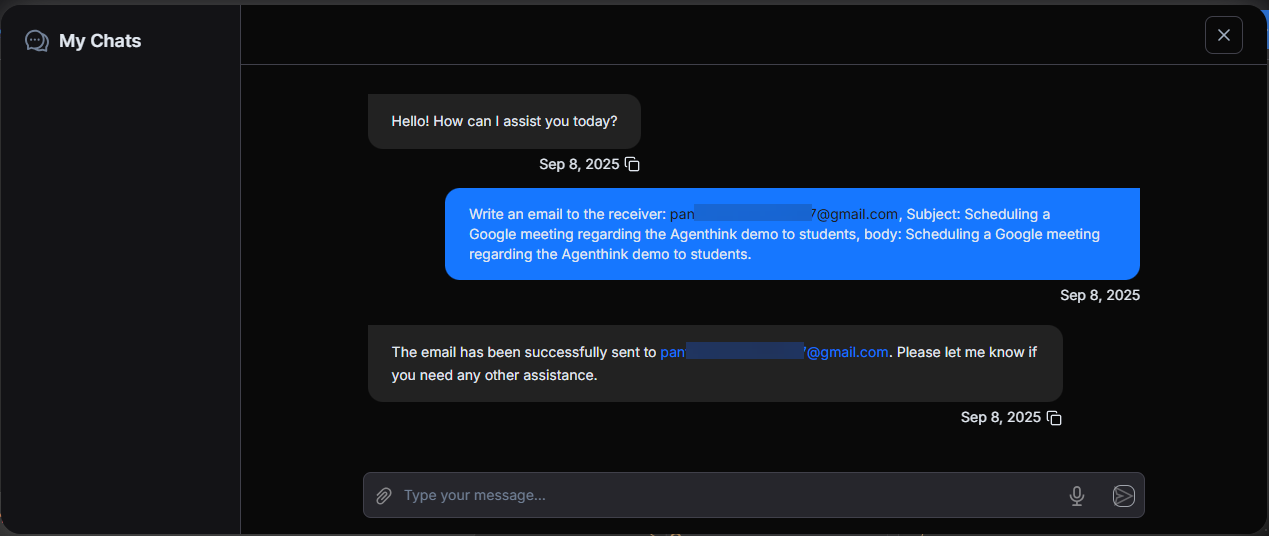The height and width of the screenshot is (536, 1269).
Task: Click the My Chats speech bubble icon
Action: click(37, 41)
